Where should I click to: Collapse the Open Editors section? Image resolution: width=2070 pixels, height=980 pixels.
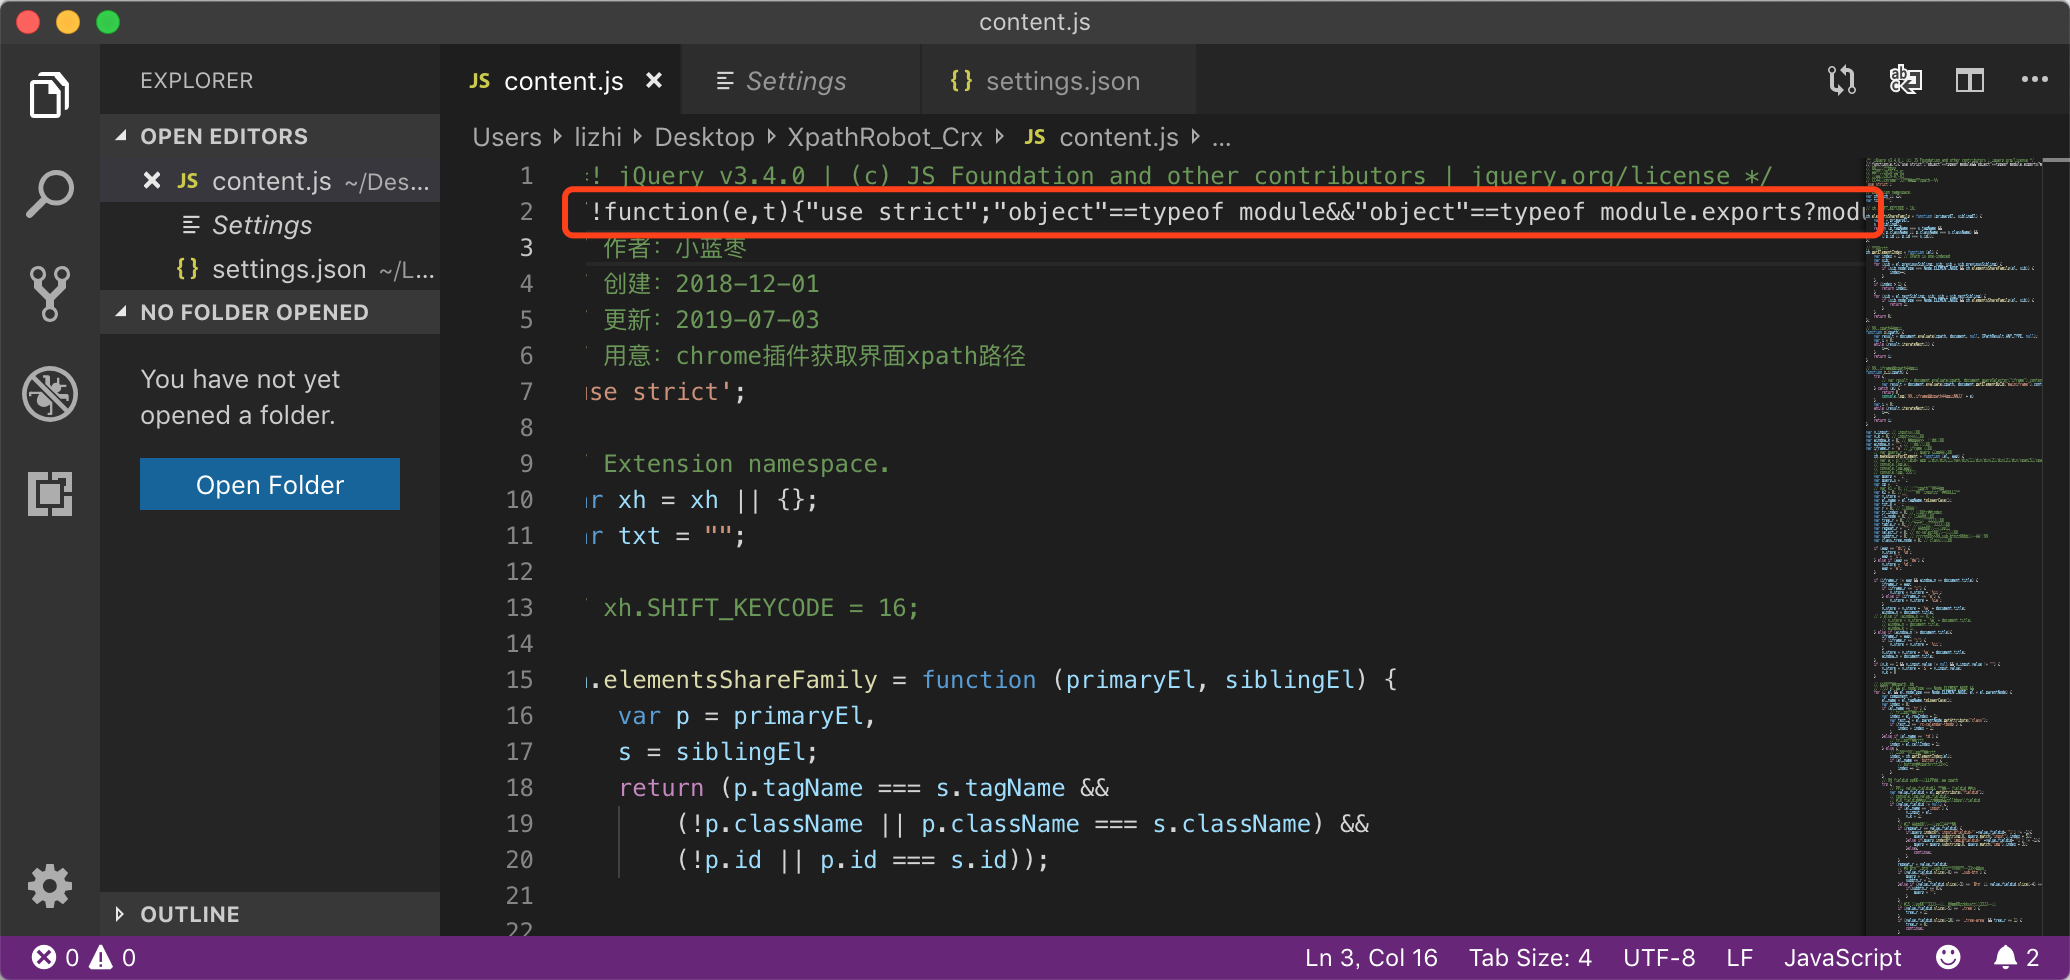[270, 136]
